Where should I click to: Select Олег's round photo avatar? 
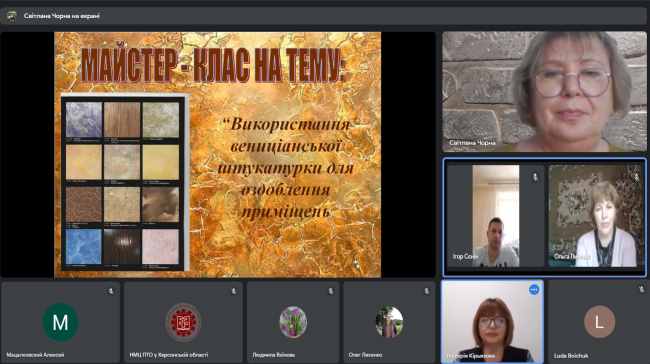(389, 322)
